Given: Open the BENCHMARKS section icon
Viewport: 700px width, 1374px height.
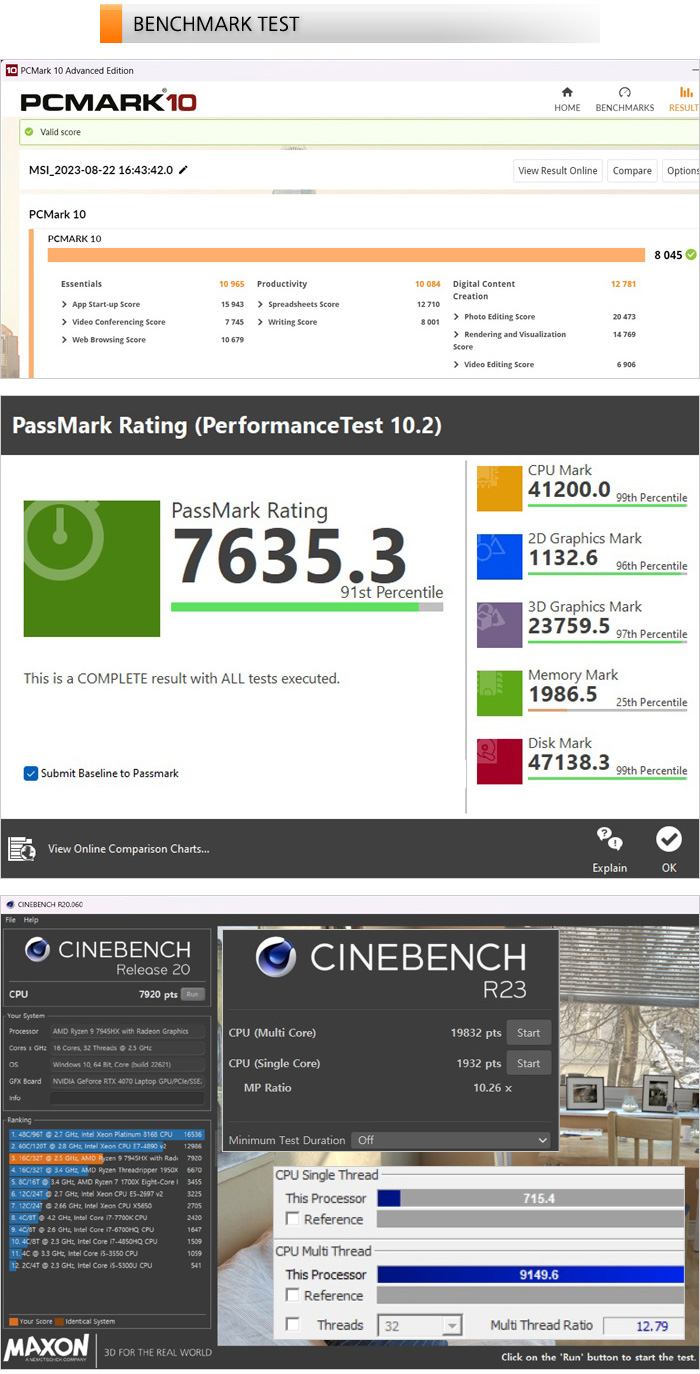Looking at the screenshot, I should (624, 93).
